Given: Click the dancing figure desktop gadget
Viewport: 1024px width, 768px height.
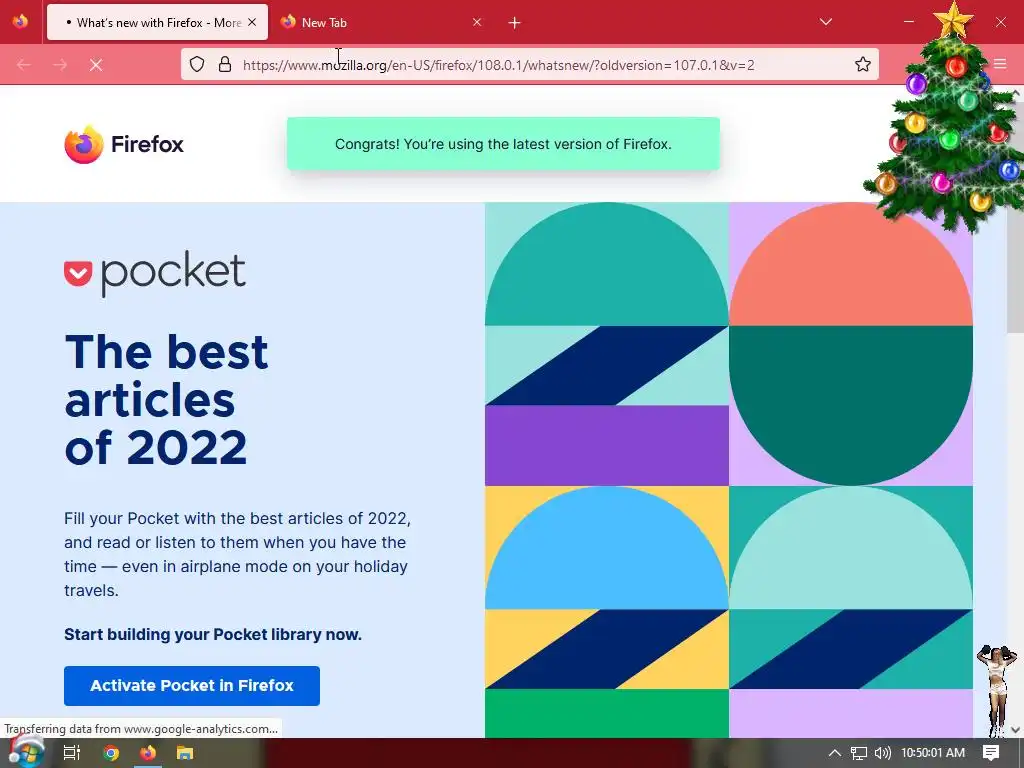Looking at the screenshot, I should pyautogui.click(x=997, y=691).
